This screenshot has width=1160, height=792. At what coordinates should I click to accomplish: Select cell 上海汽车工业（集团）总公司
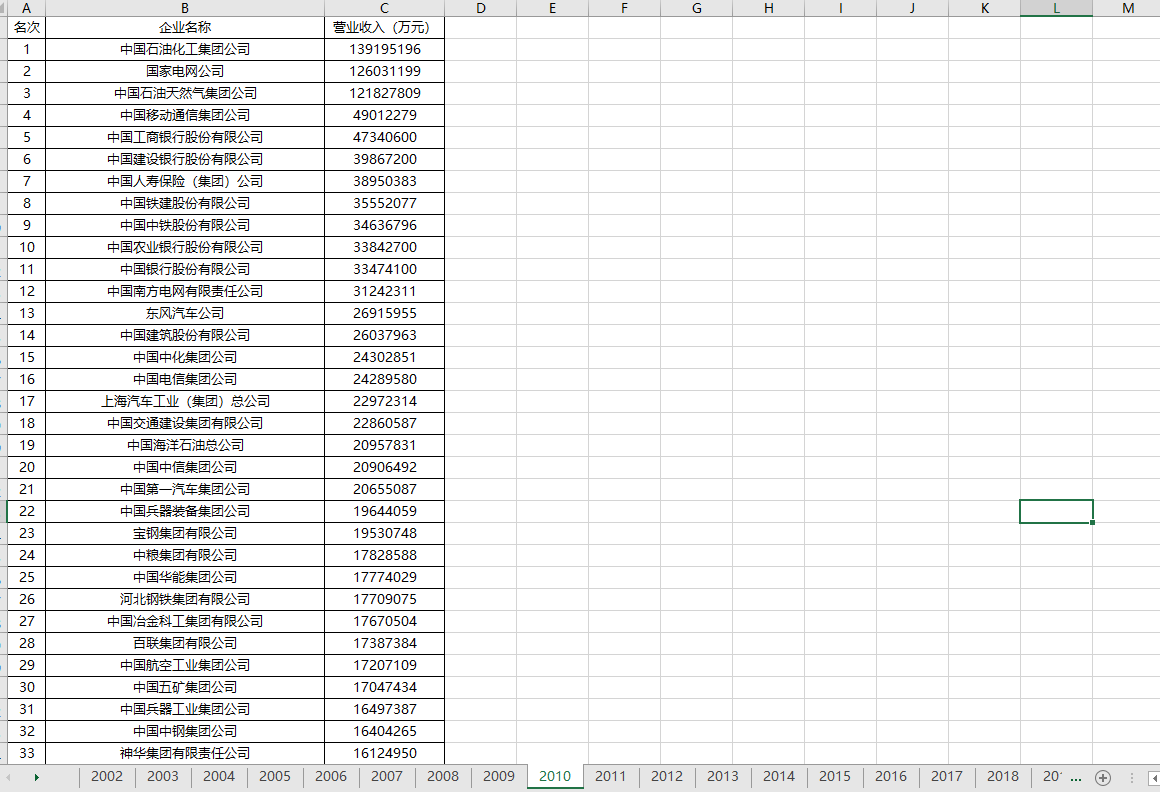point(185,402)
